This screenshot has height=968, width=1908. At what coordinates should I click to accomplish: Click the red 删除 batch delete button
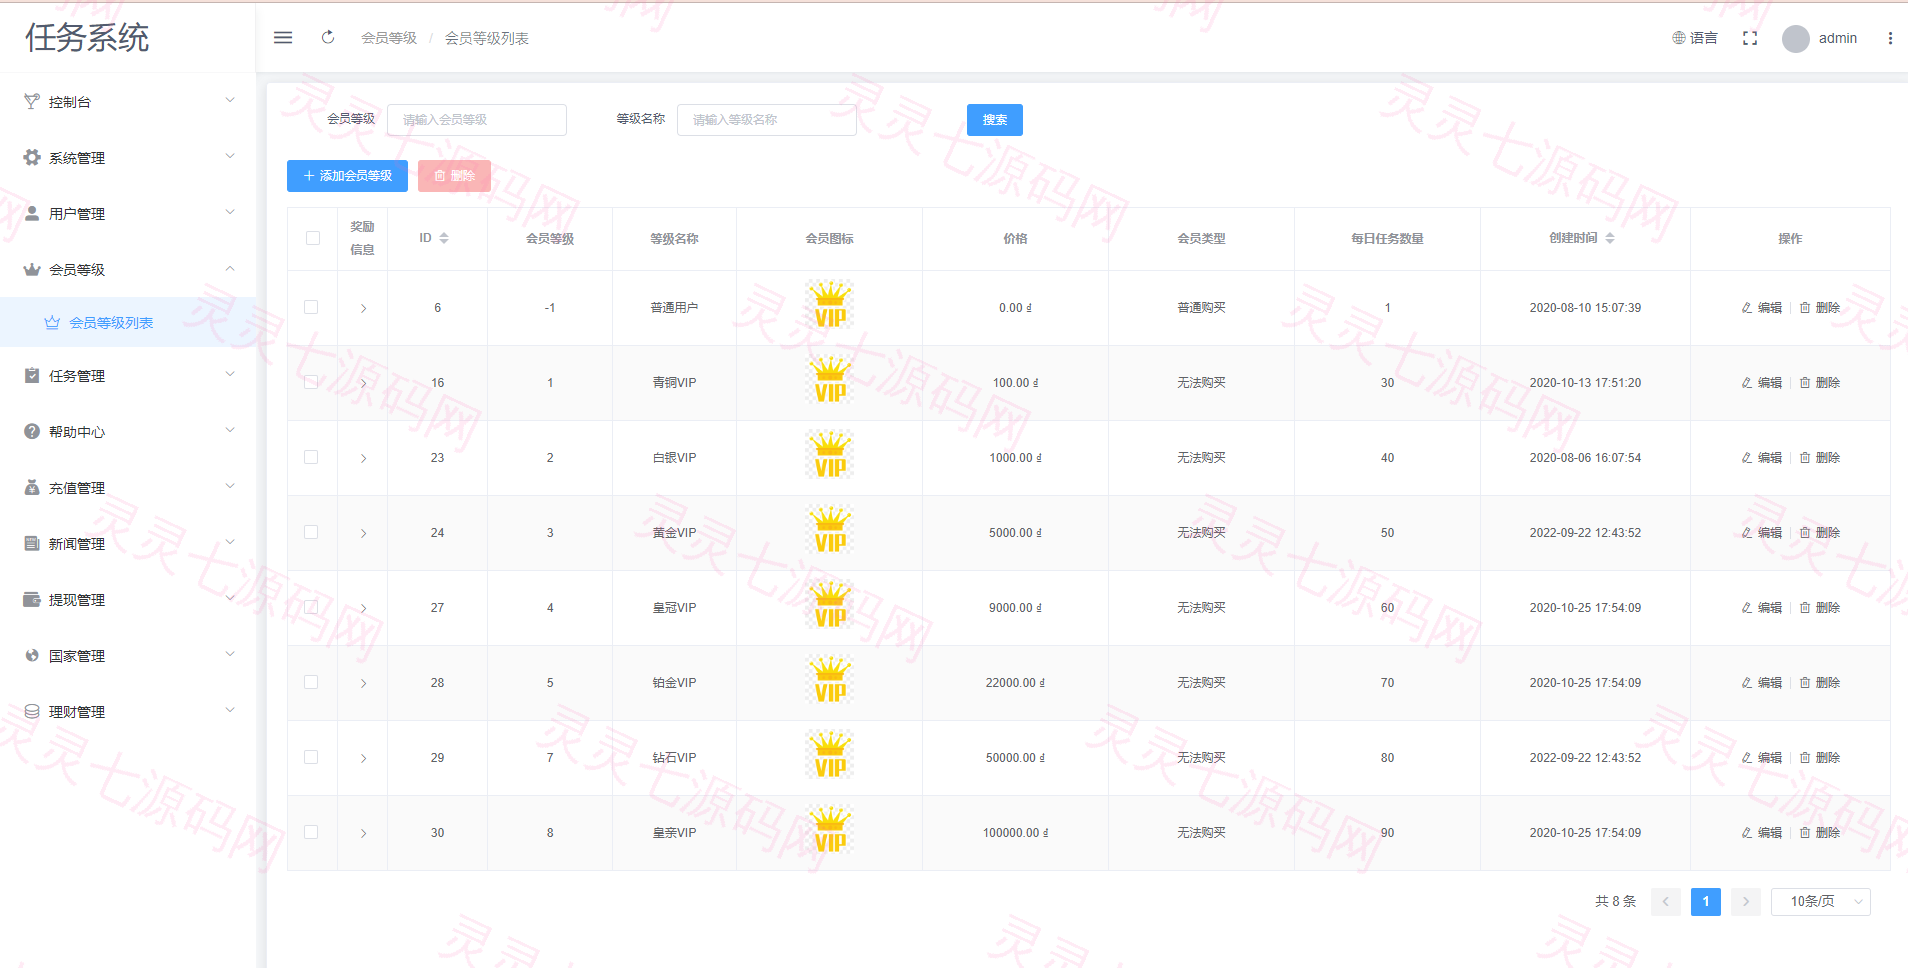tap(454, 176)
